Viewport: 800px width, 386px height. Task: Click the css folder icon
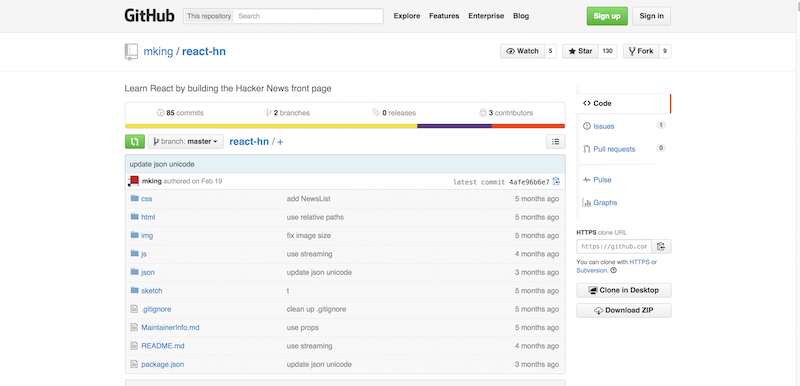(x=135, y=198)
